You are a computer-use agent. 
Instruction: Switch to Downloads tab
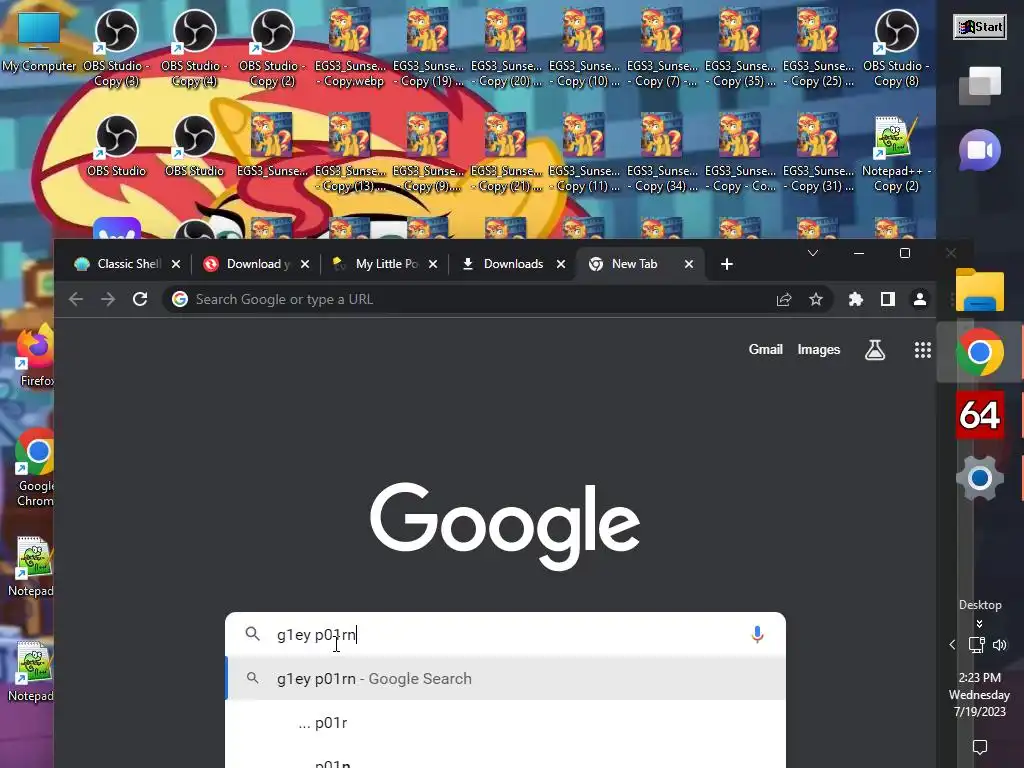point(513,264)
